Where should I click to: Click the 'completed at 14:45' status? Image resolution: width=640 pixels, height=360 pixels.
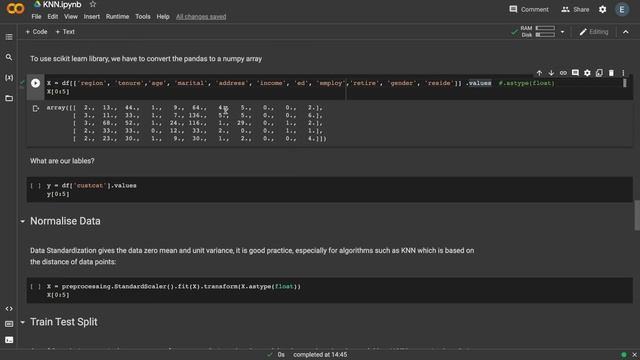point(320,355)
